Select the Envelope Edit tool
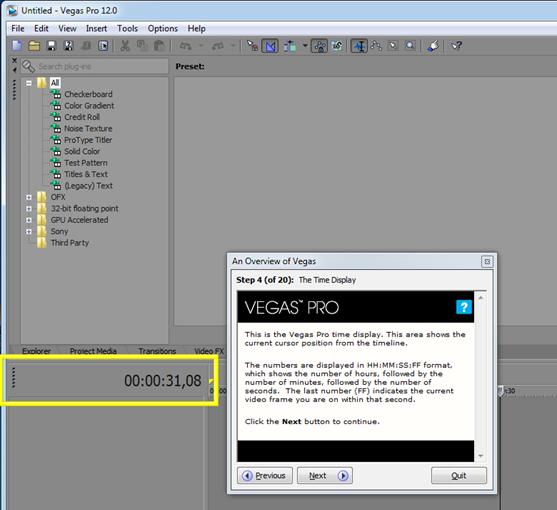This screenshot has height=510, width=557. click(376, 46)
